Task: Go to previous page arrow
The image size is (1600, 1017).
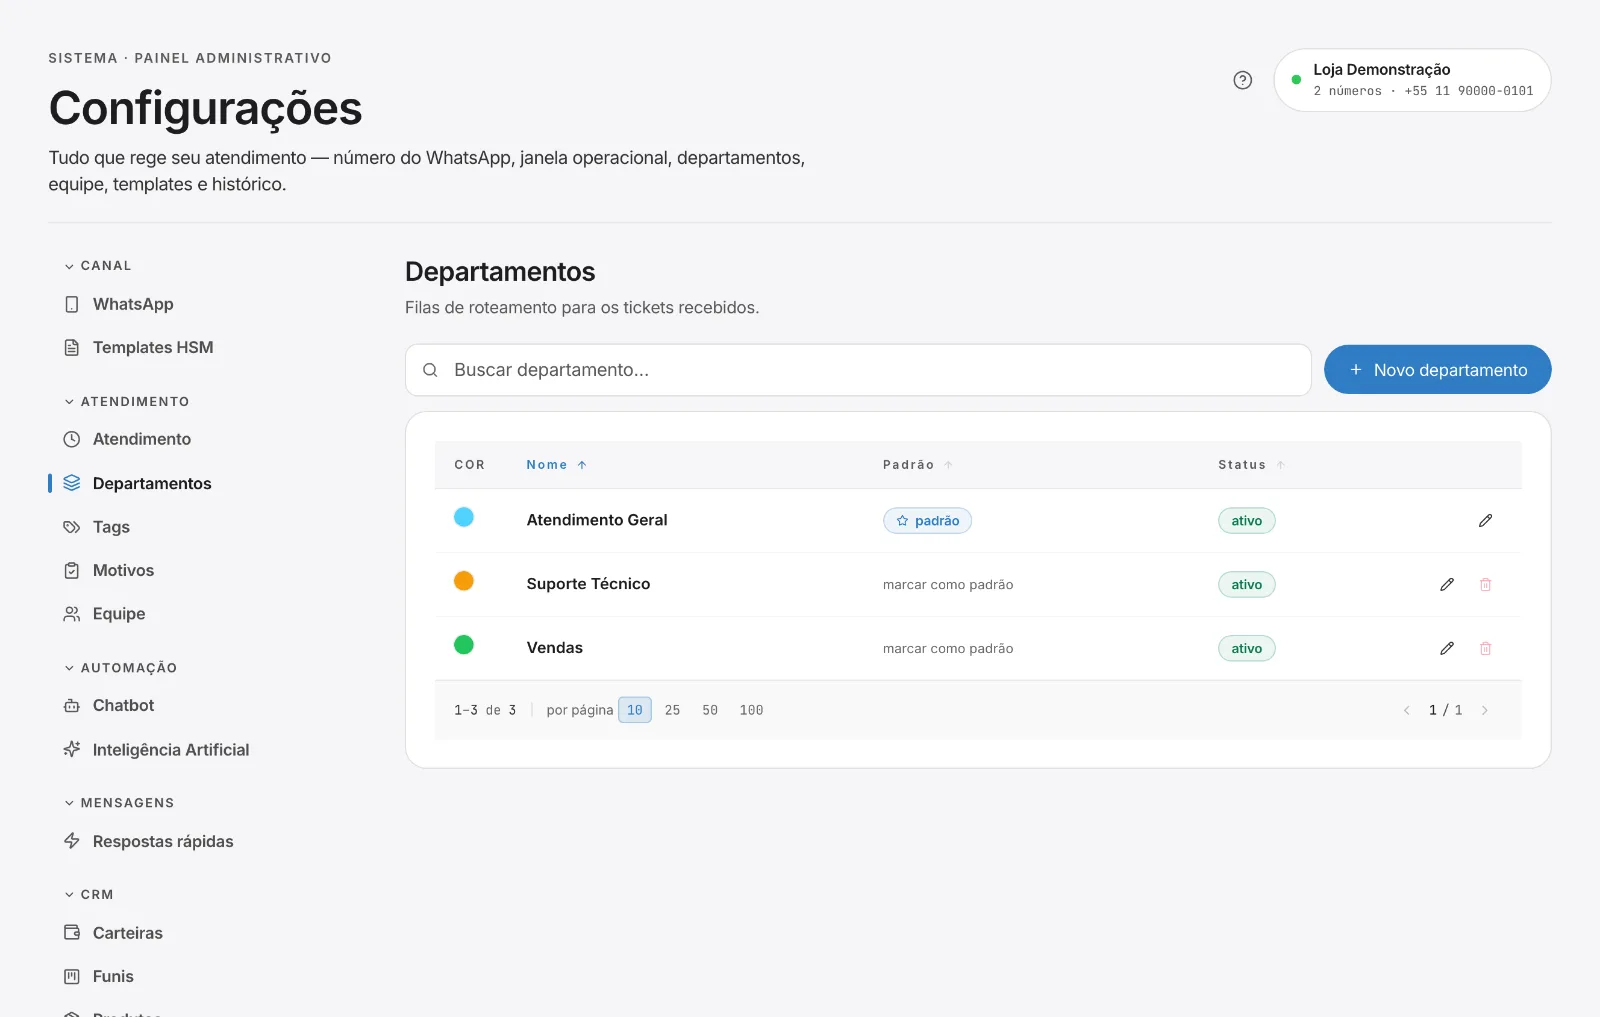Action: point(1406,710)
